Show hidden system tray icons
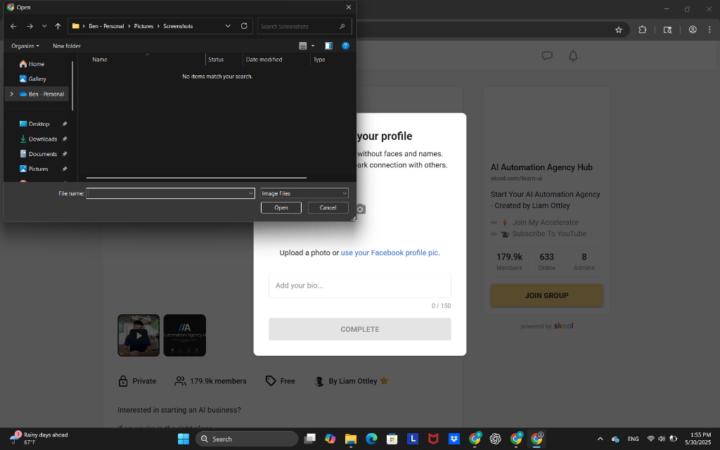 600,439
